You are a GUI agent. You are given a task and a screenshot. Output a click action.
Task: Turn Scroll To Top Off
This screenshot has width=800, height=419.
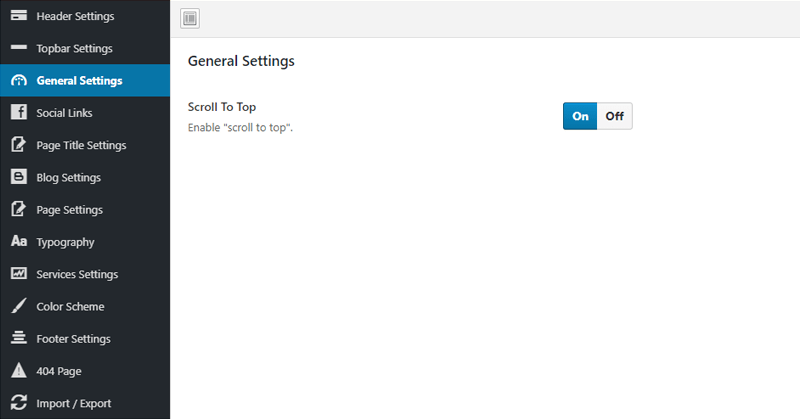coord(614,116)
